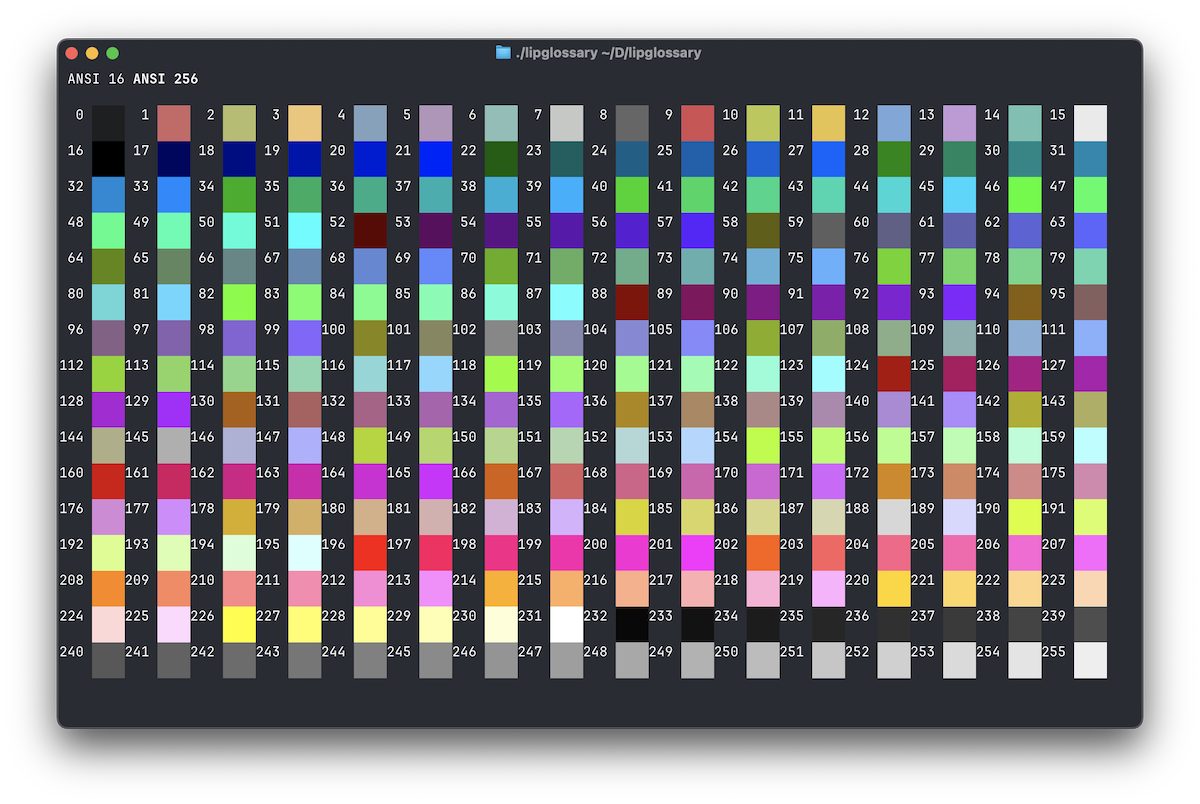This screenshot has height=804, width=1200.
Task: Click the orange swatch numbered 208
Action: click(108, 588)
